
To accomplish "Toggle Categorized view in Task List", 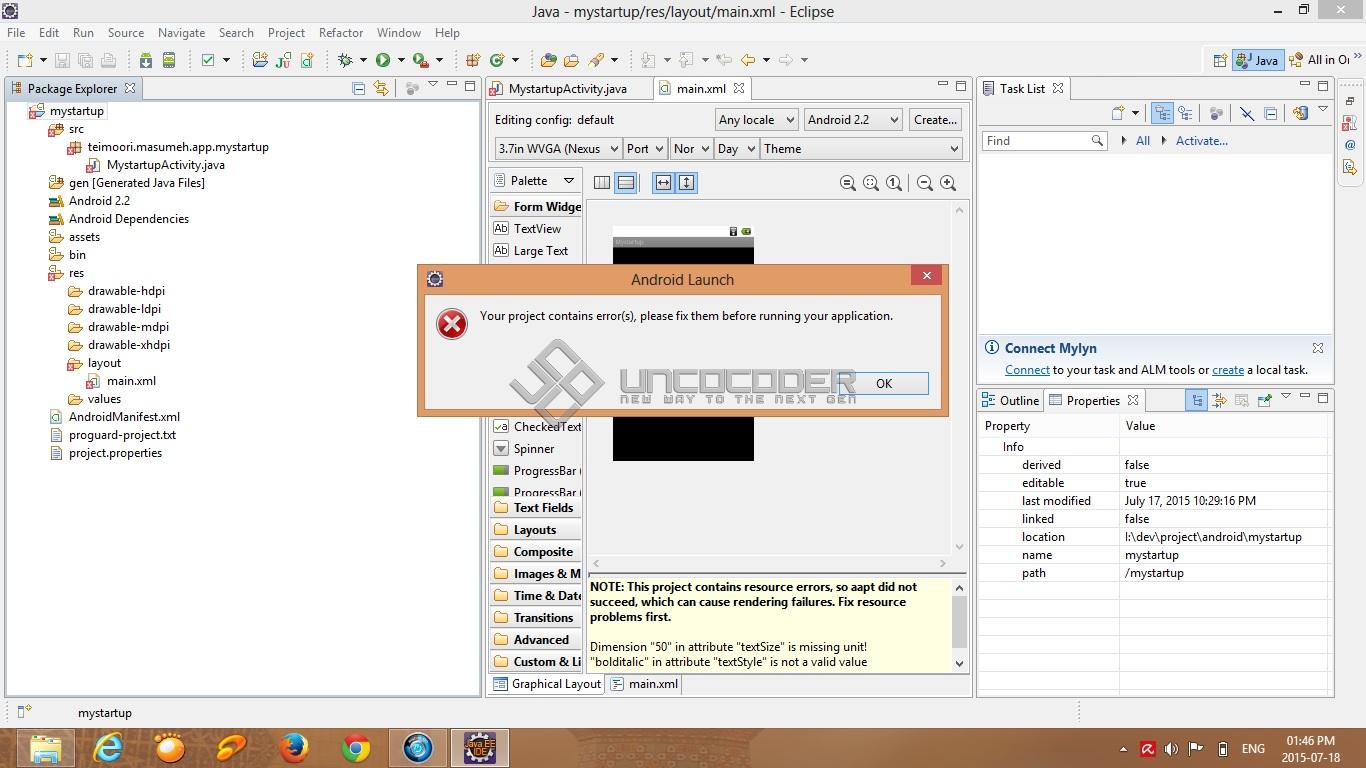I will [1162, 113].
